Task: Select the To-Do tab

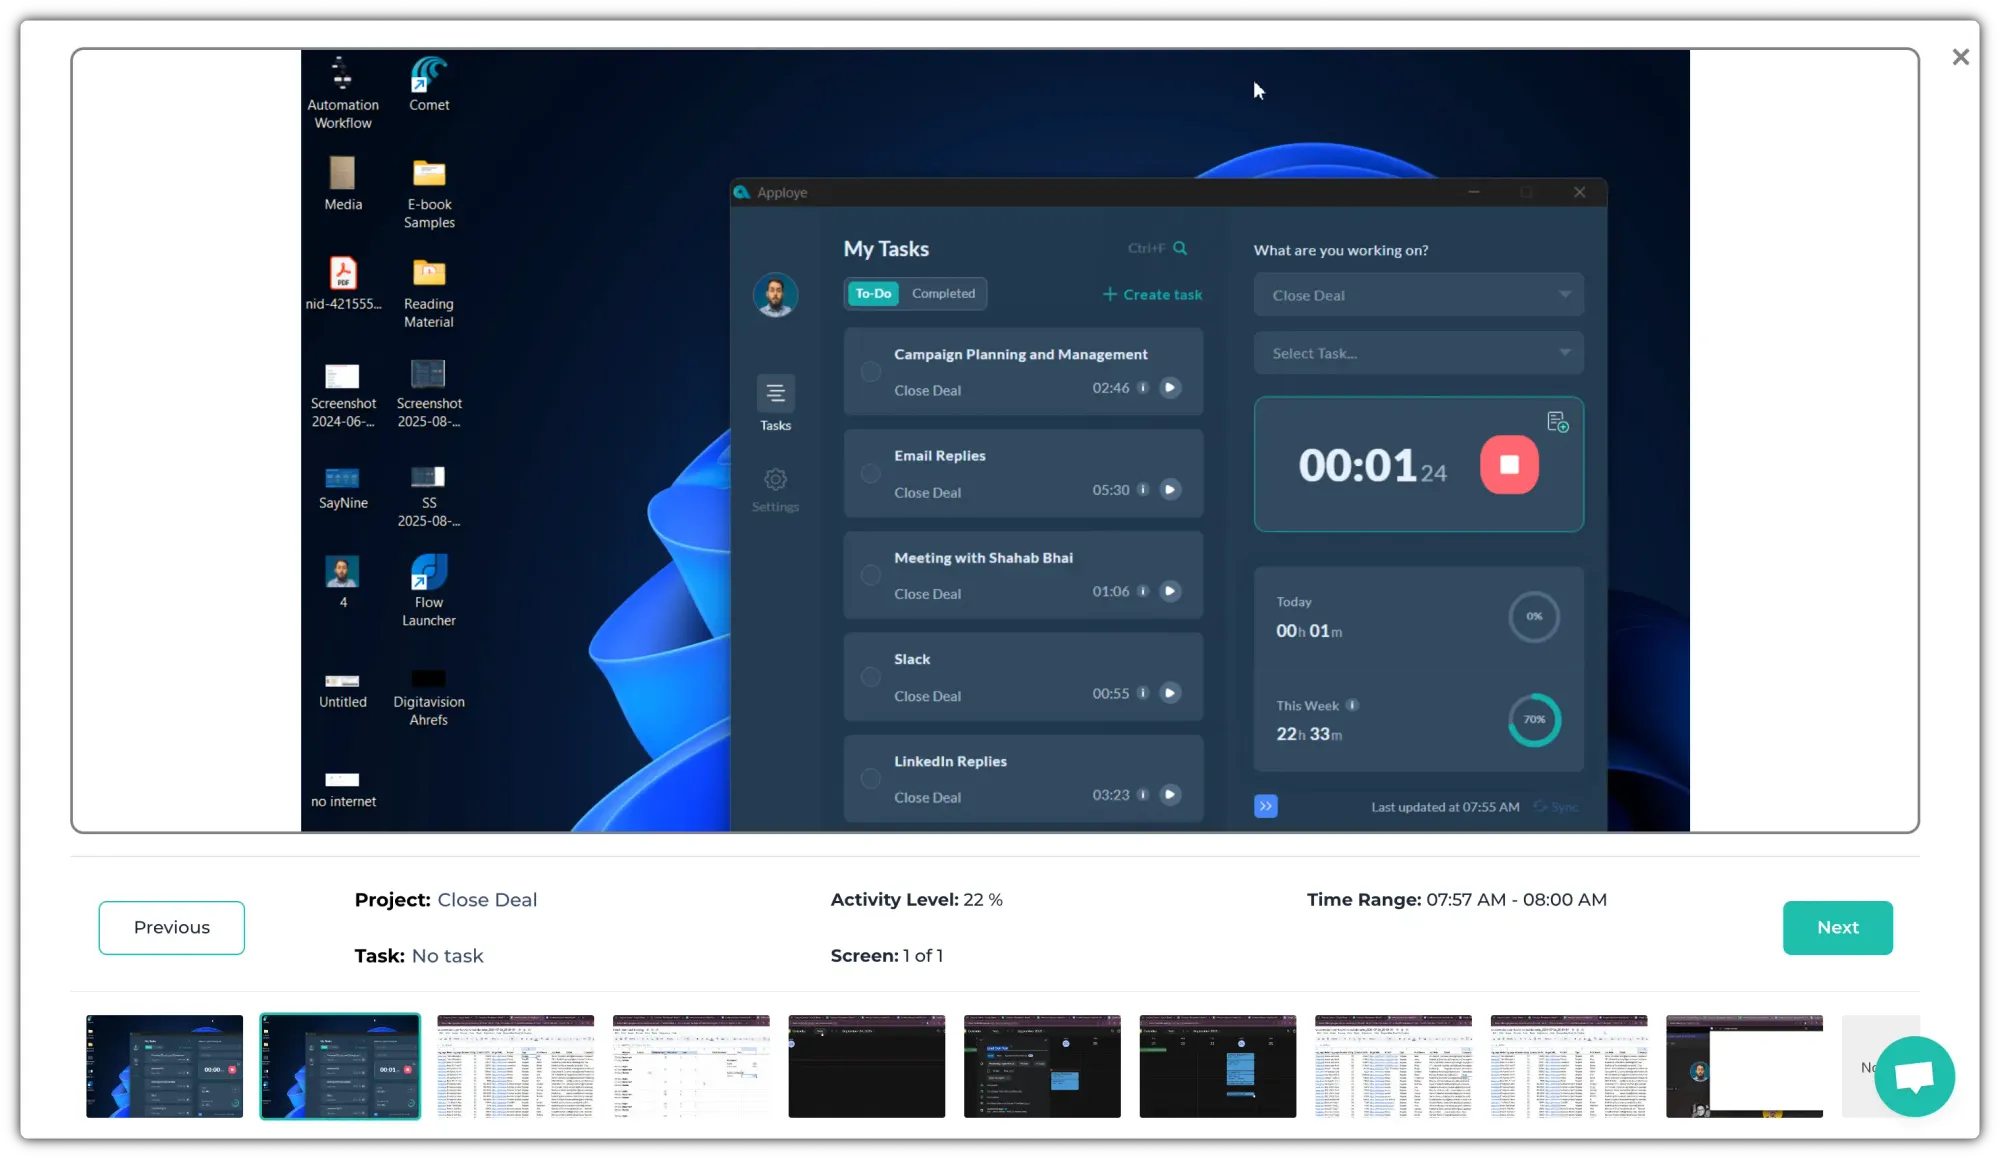Action: pyautogui.click(x=873, y=293)
